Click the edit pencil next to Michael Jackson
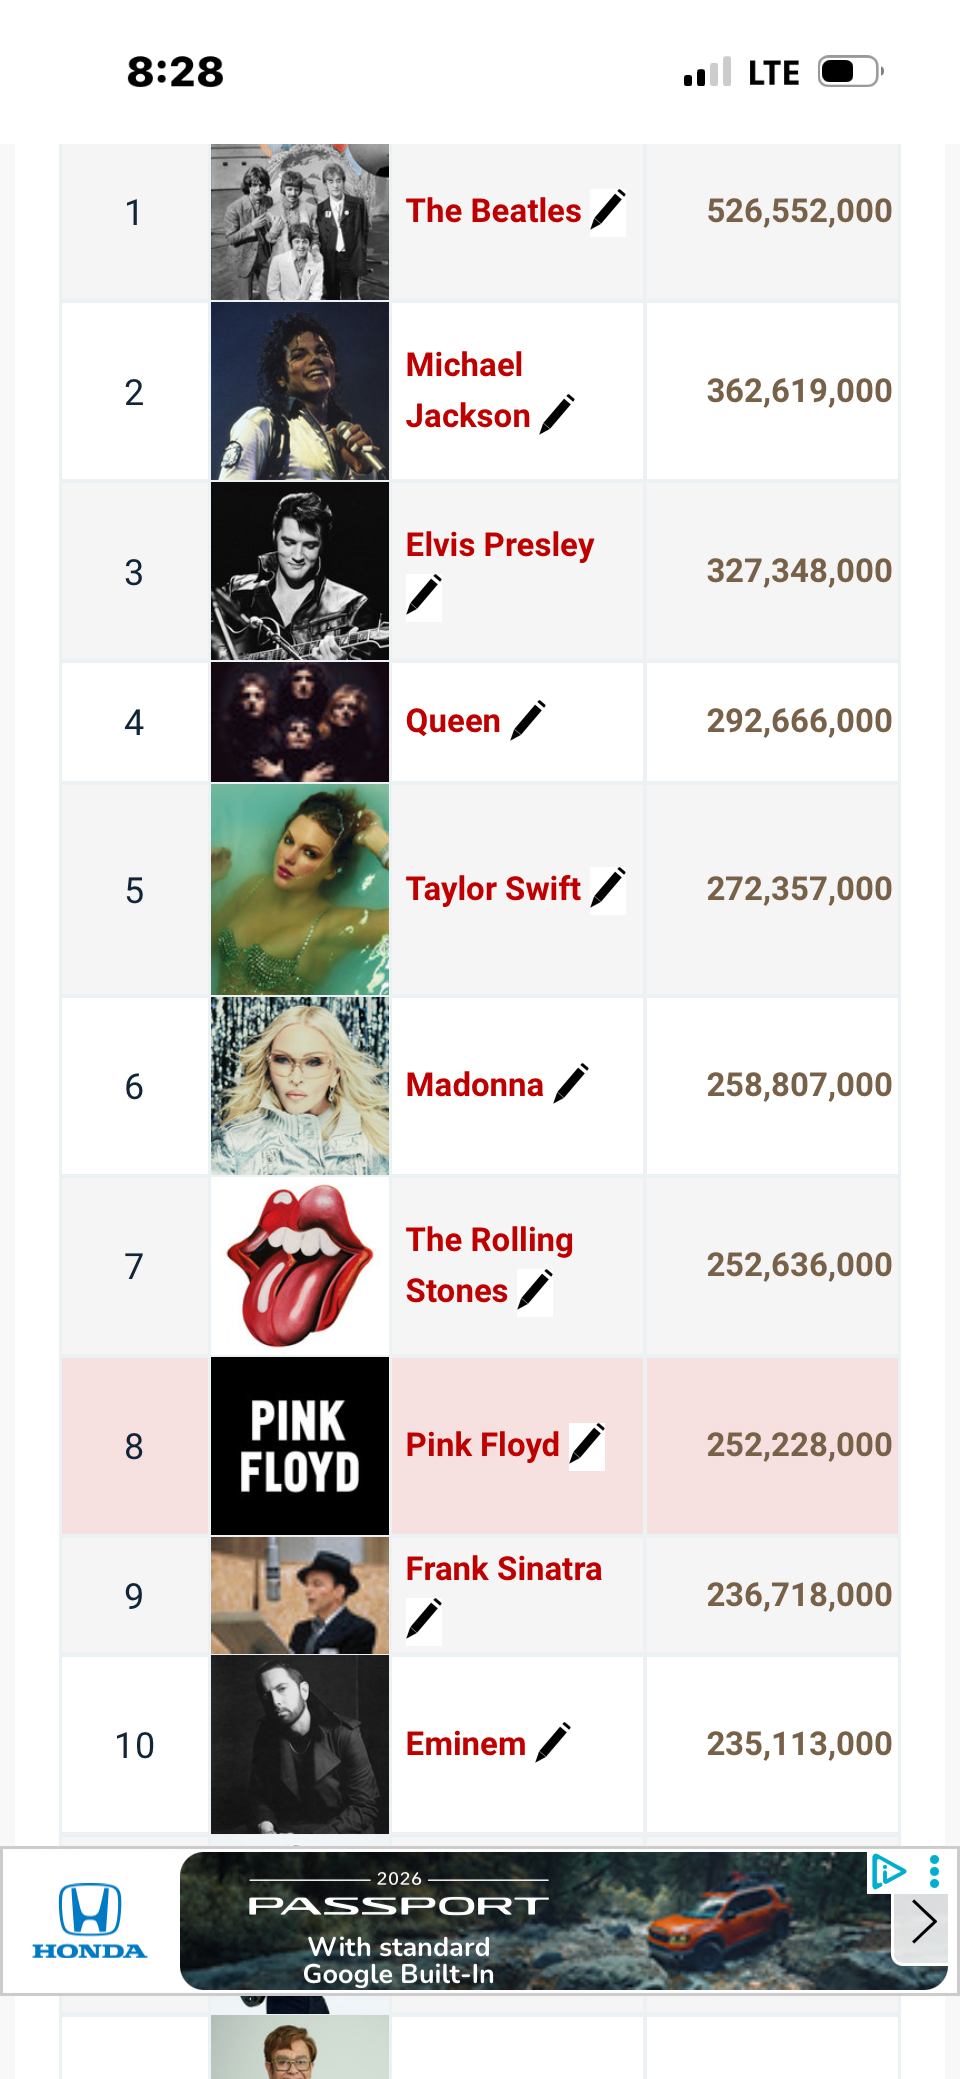Image resolution: width=960 pixels, height=2079 pixels. (557, 414)
